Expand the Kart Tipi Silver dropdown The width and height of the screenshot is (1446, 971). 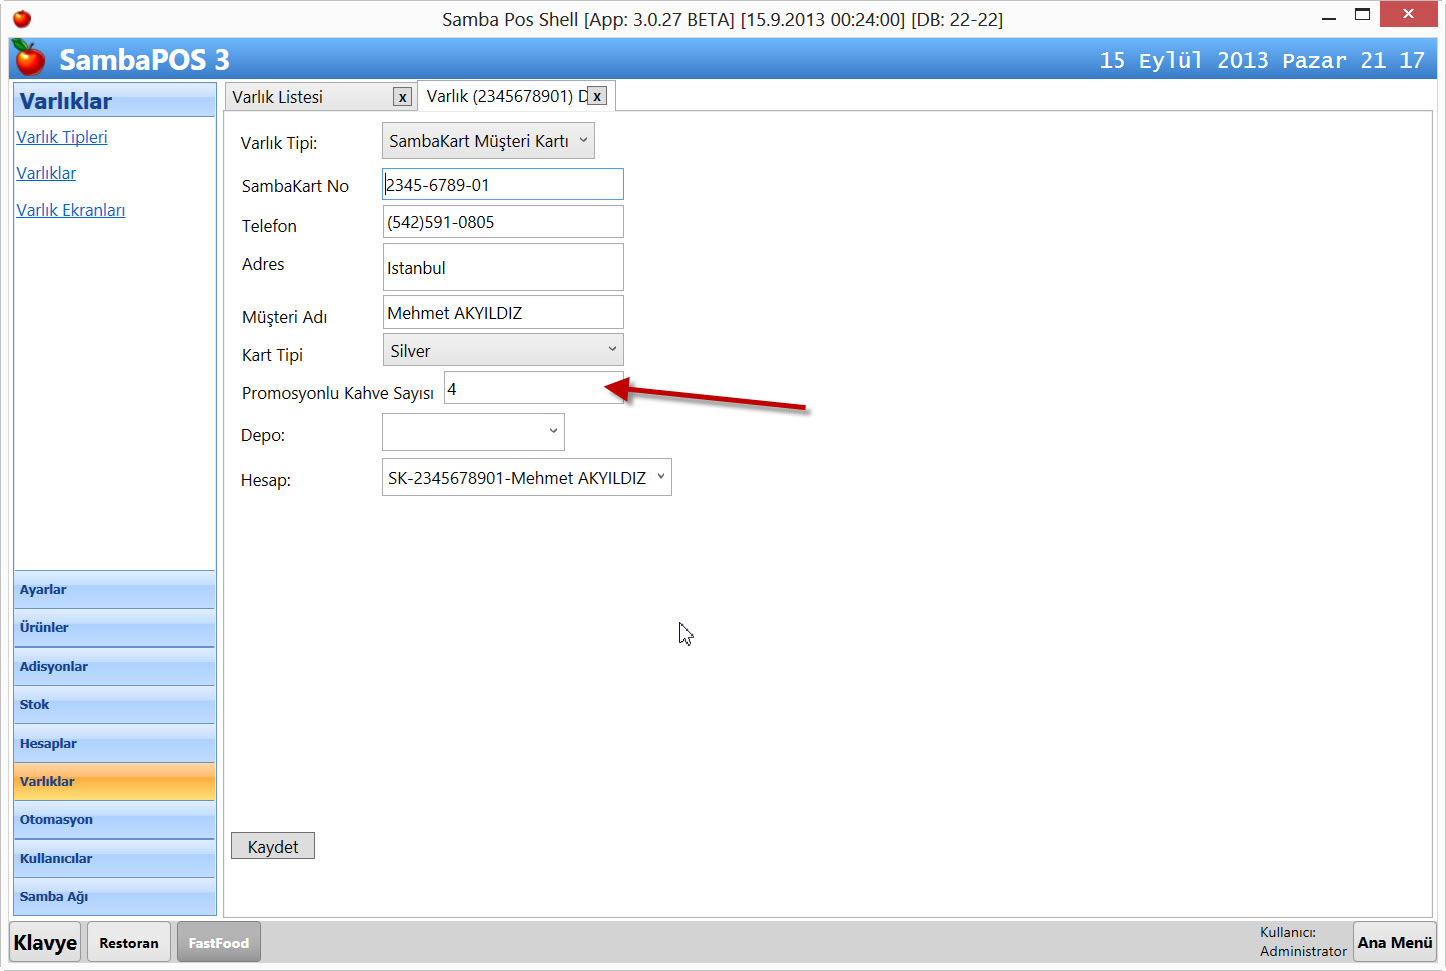pyautogui.click(x=502, y=350)
